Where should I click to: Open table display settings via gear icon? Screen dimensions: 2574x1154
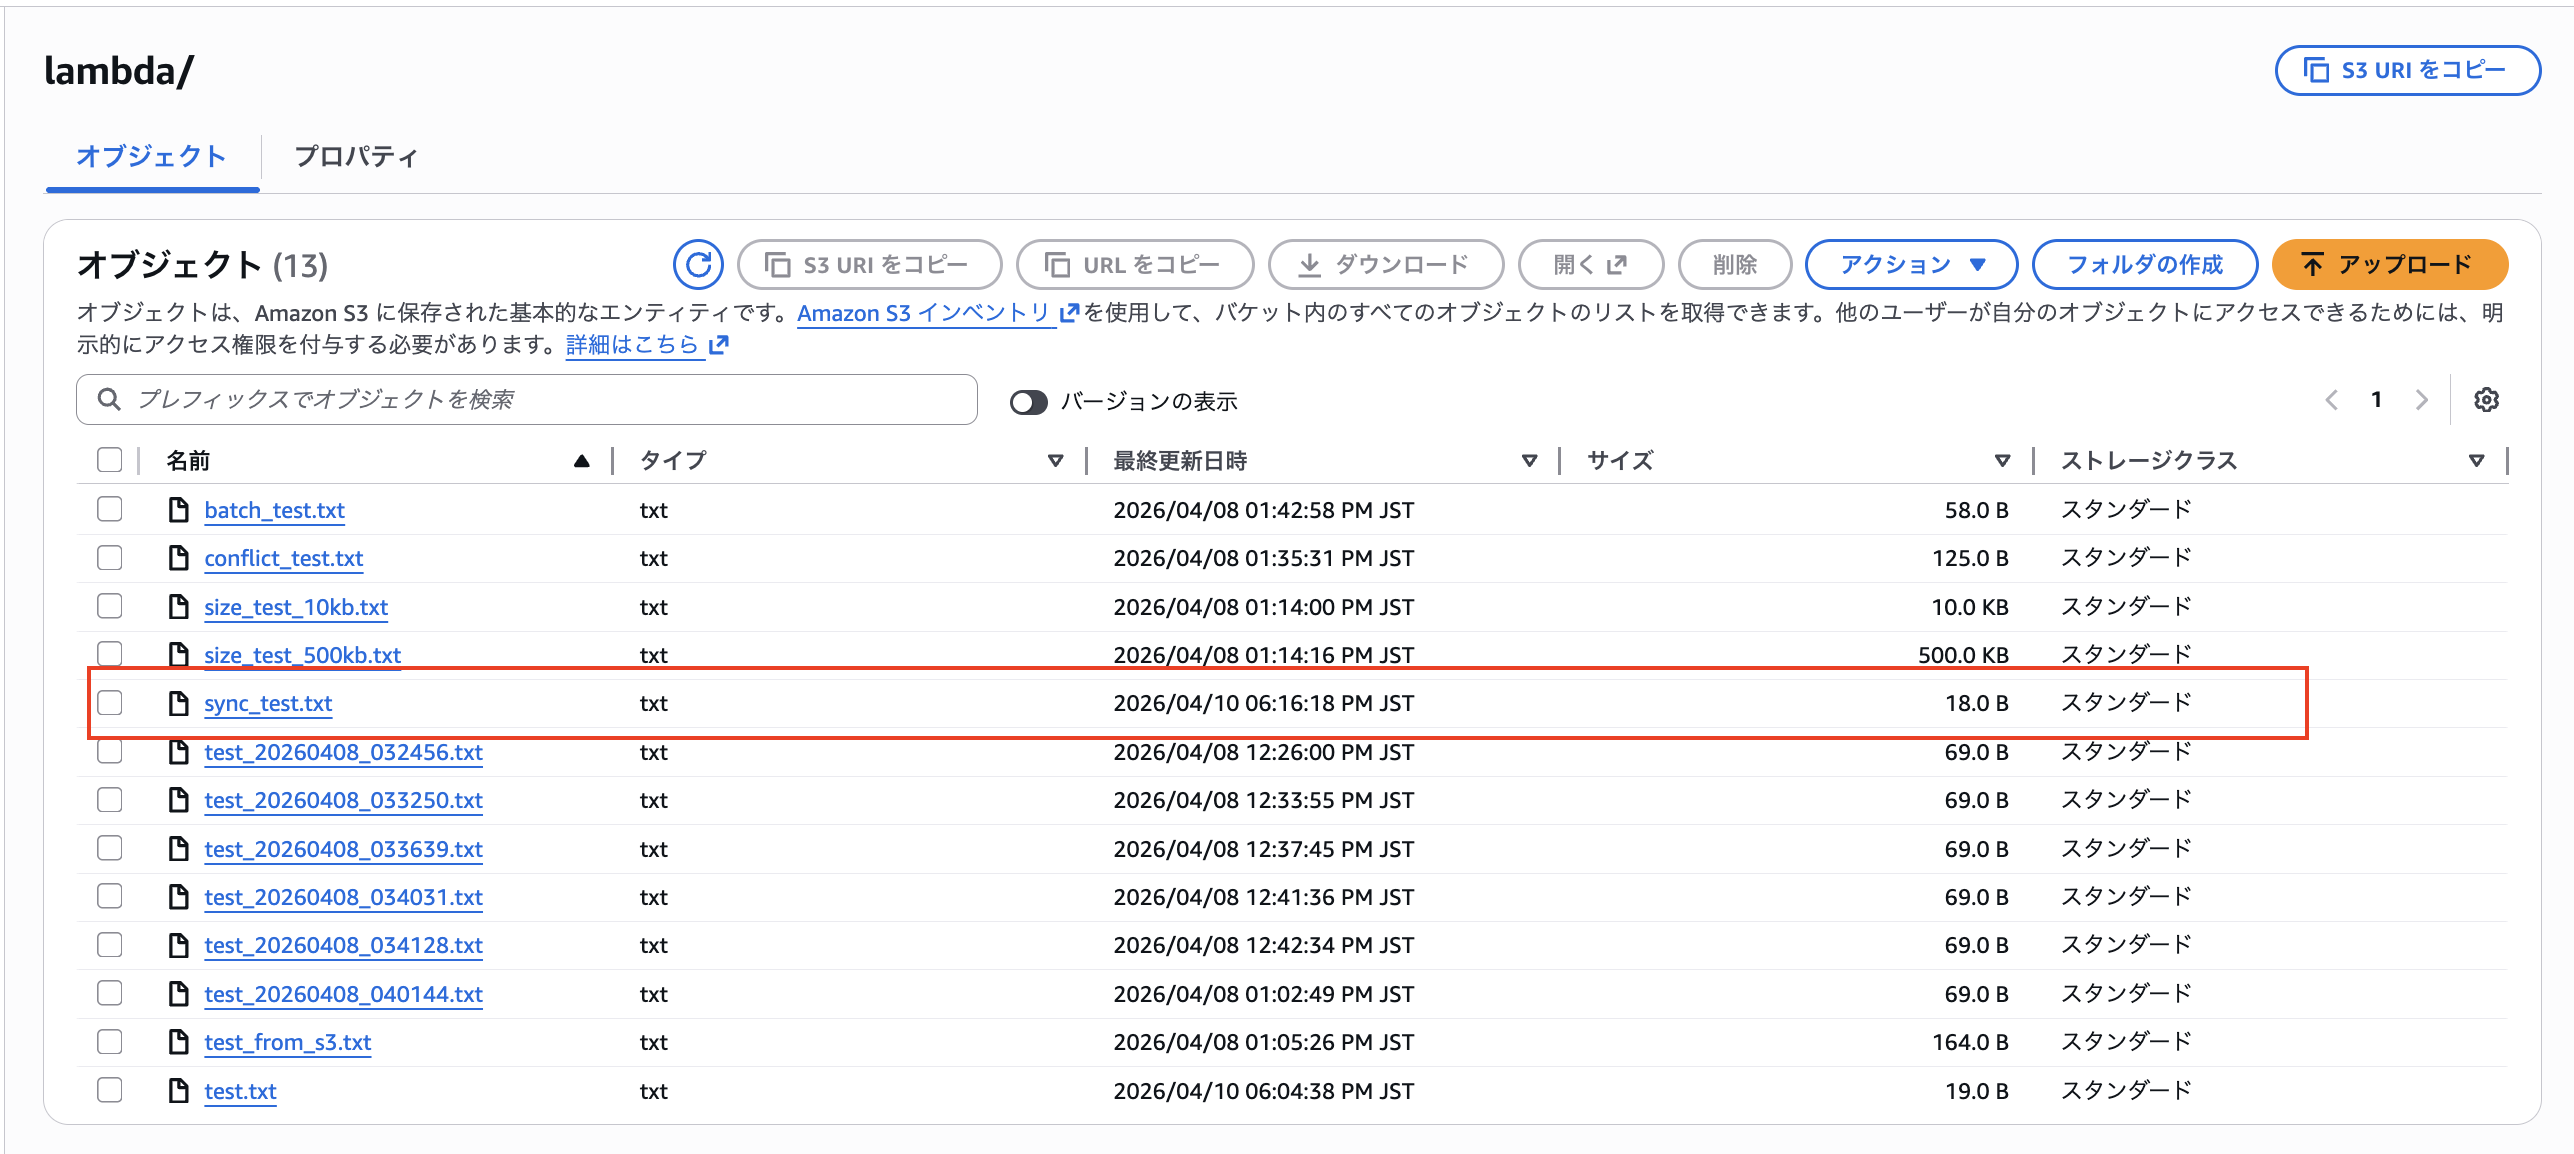2487,399
